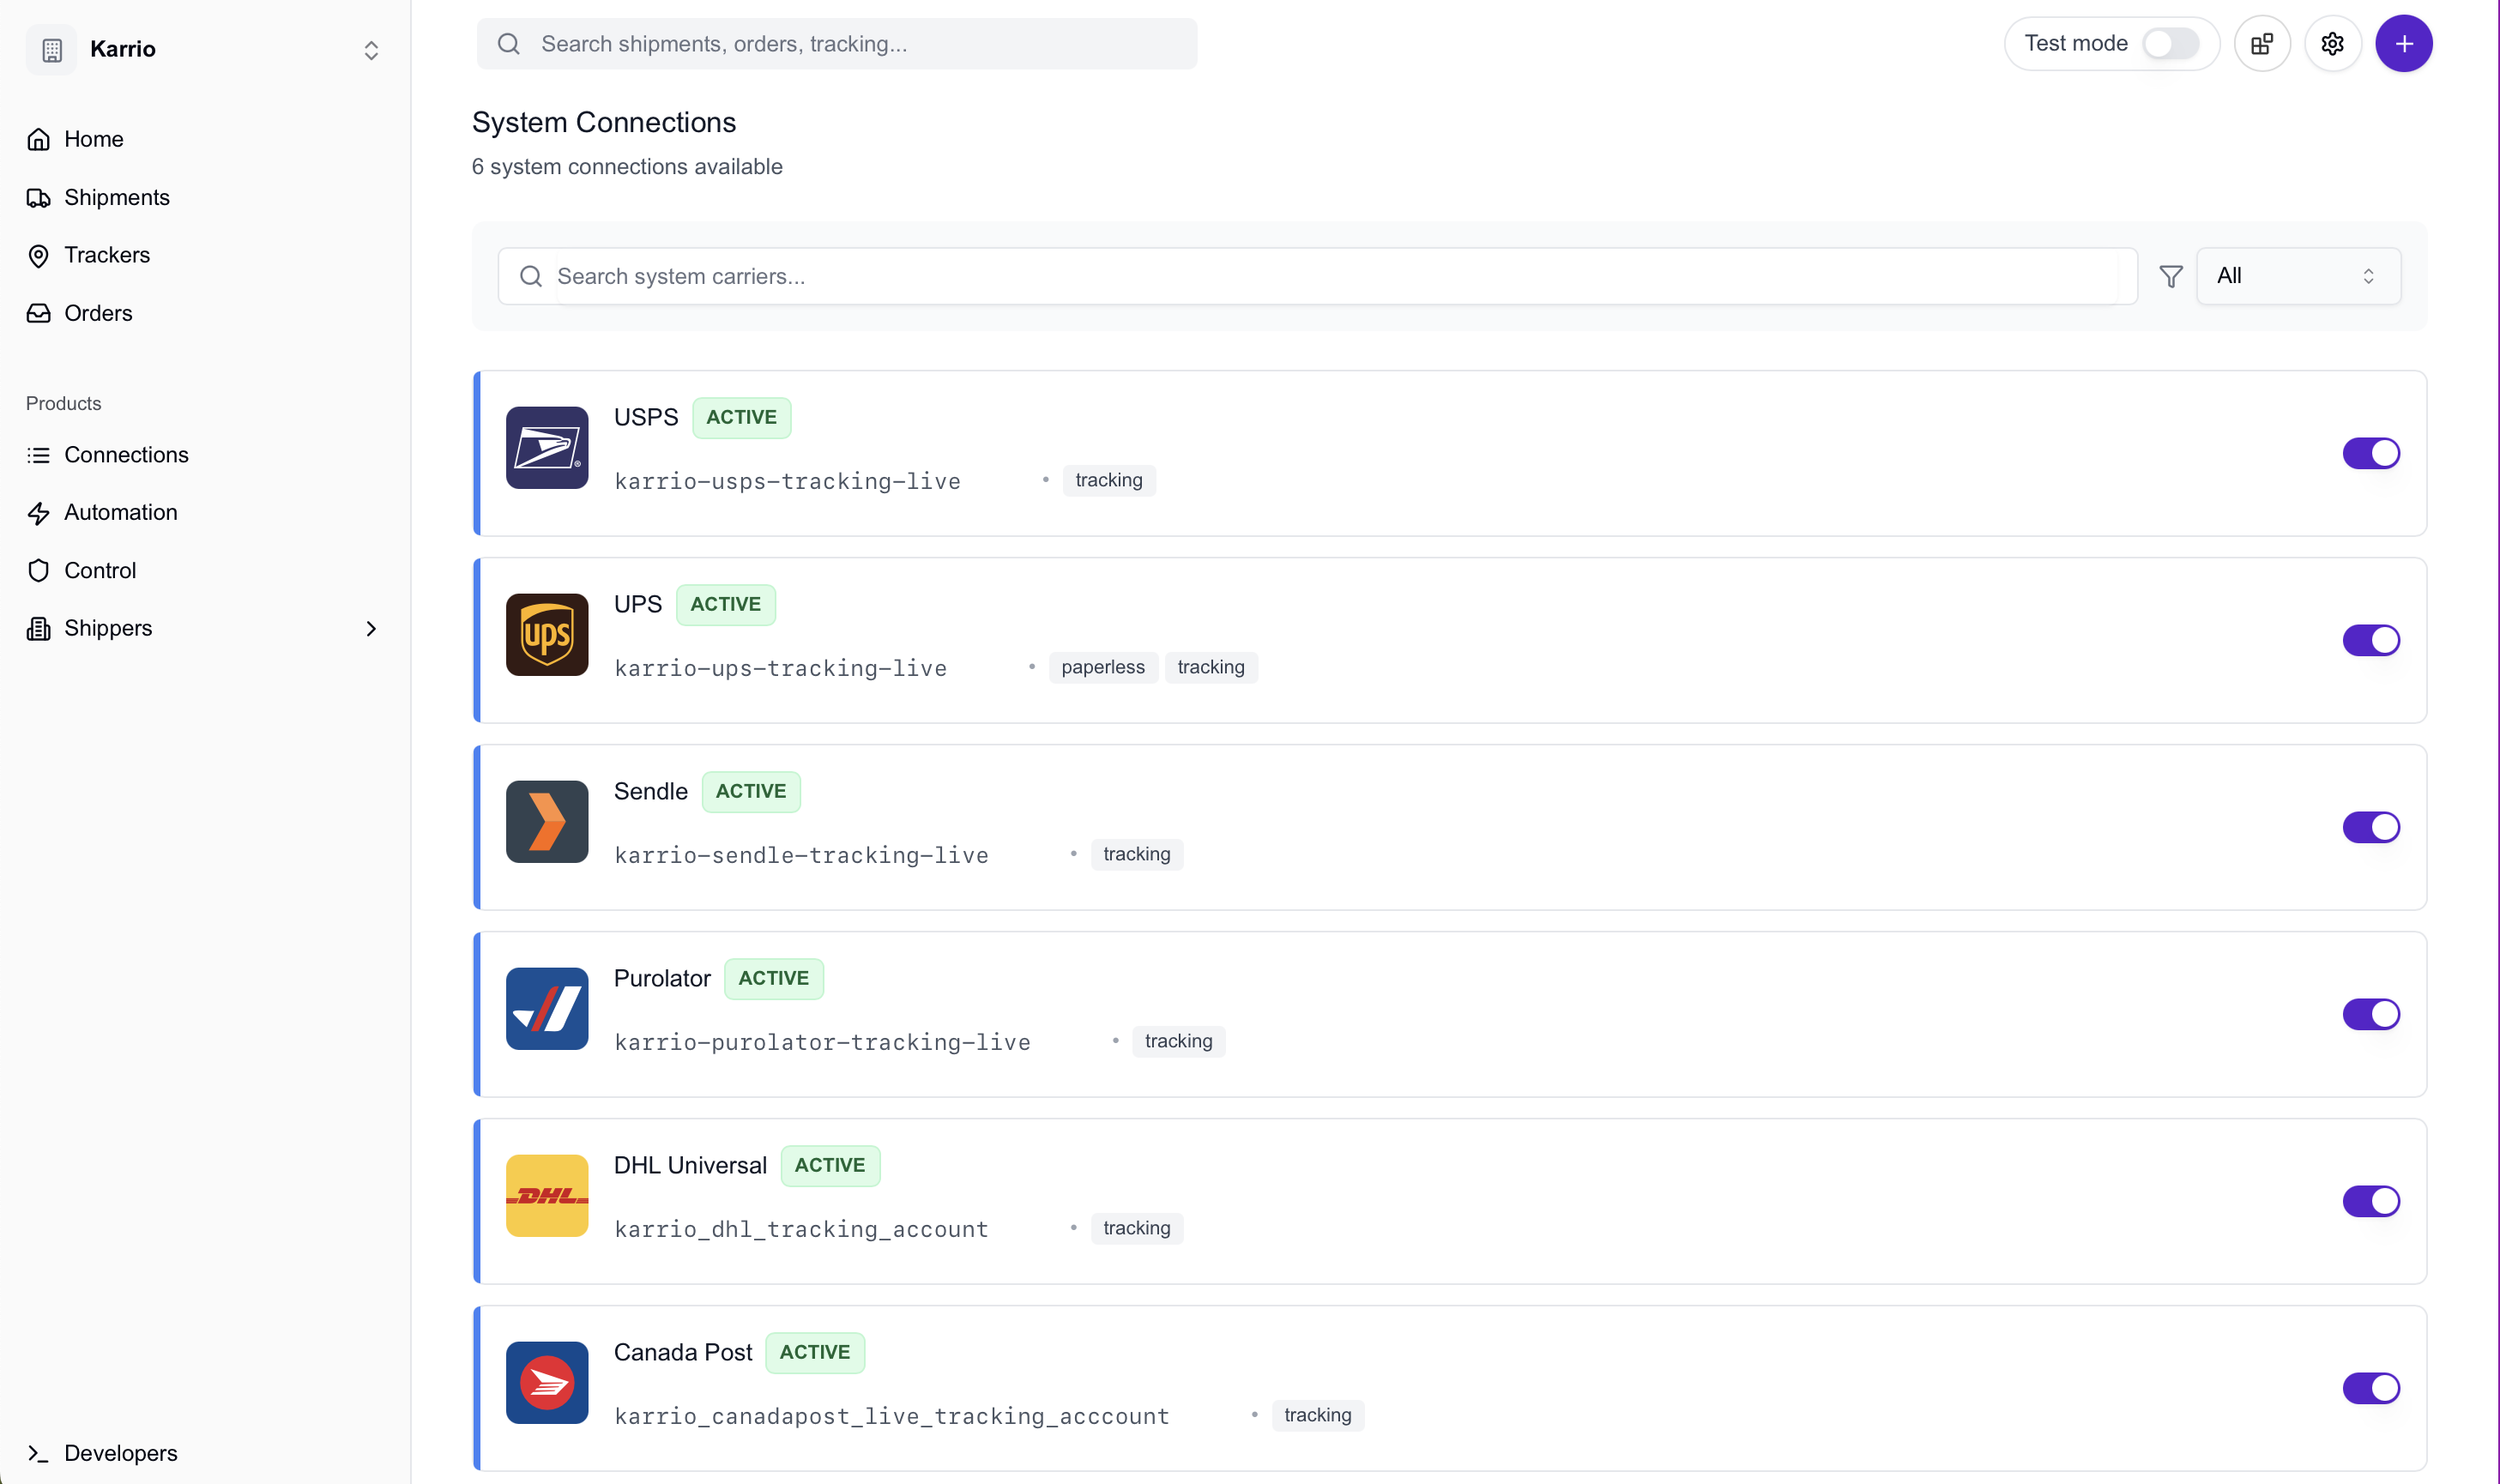Open the Developers console
Viewport: 2500px width, 1484px height.
(x=120, y=1452)
